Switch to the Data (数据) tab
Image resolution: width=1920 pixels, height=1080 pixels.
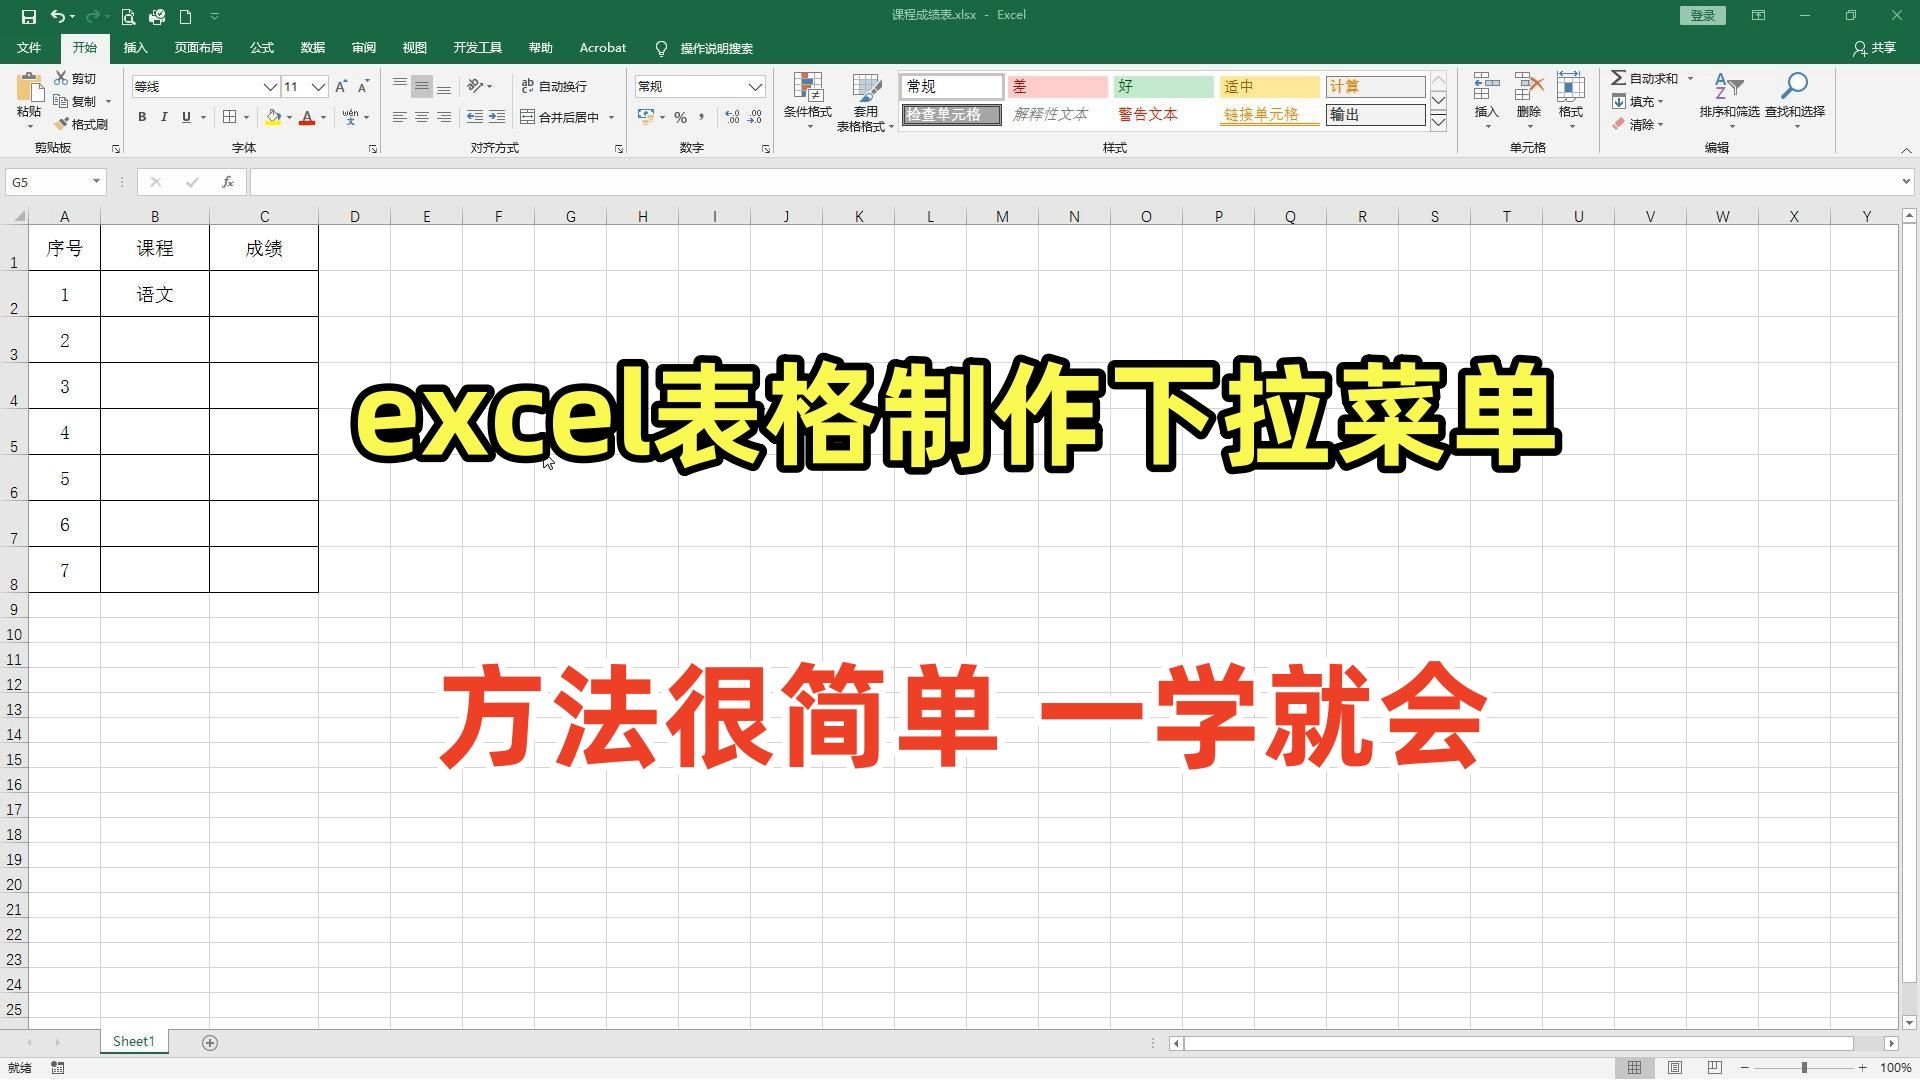[x=312, y=48]
